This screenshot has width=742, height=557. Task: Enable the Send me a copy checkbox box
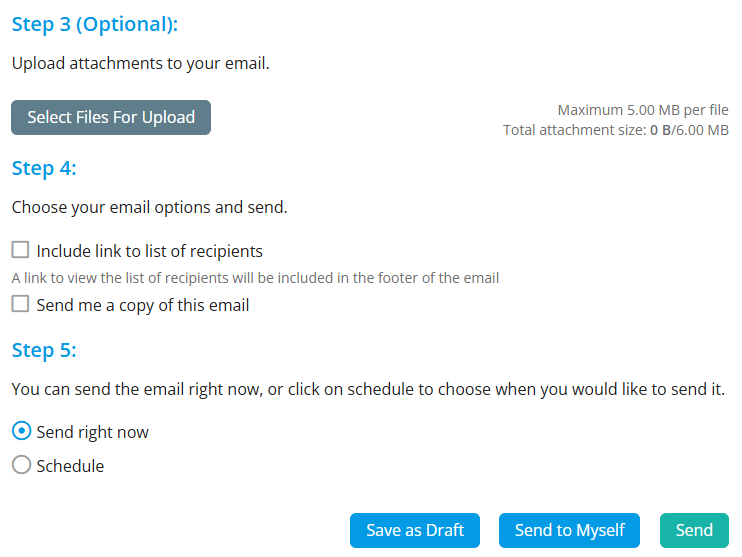point(21,305)
